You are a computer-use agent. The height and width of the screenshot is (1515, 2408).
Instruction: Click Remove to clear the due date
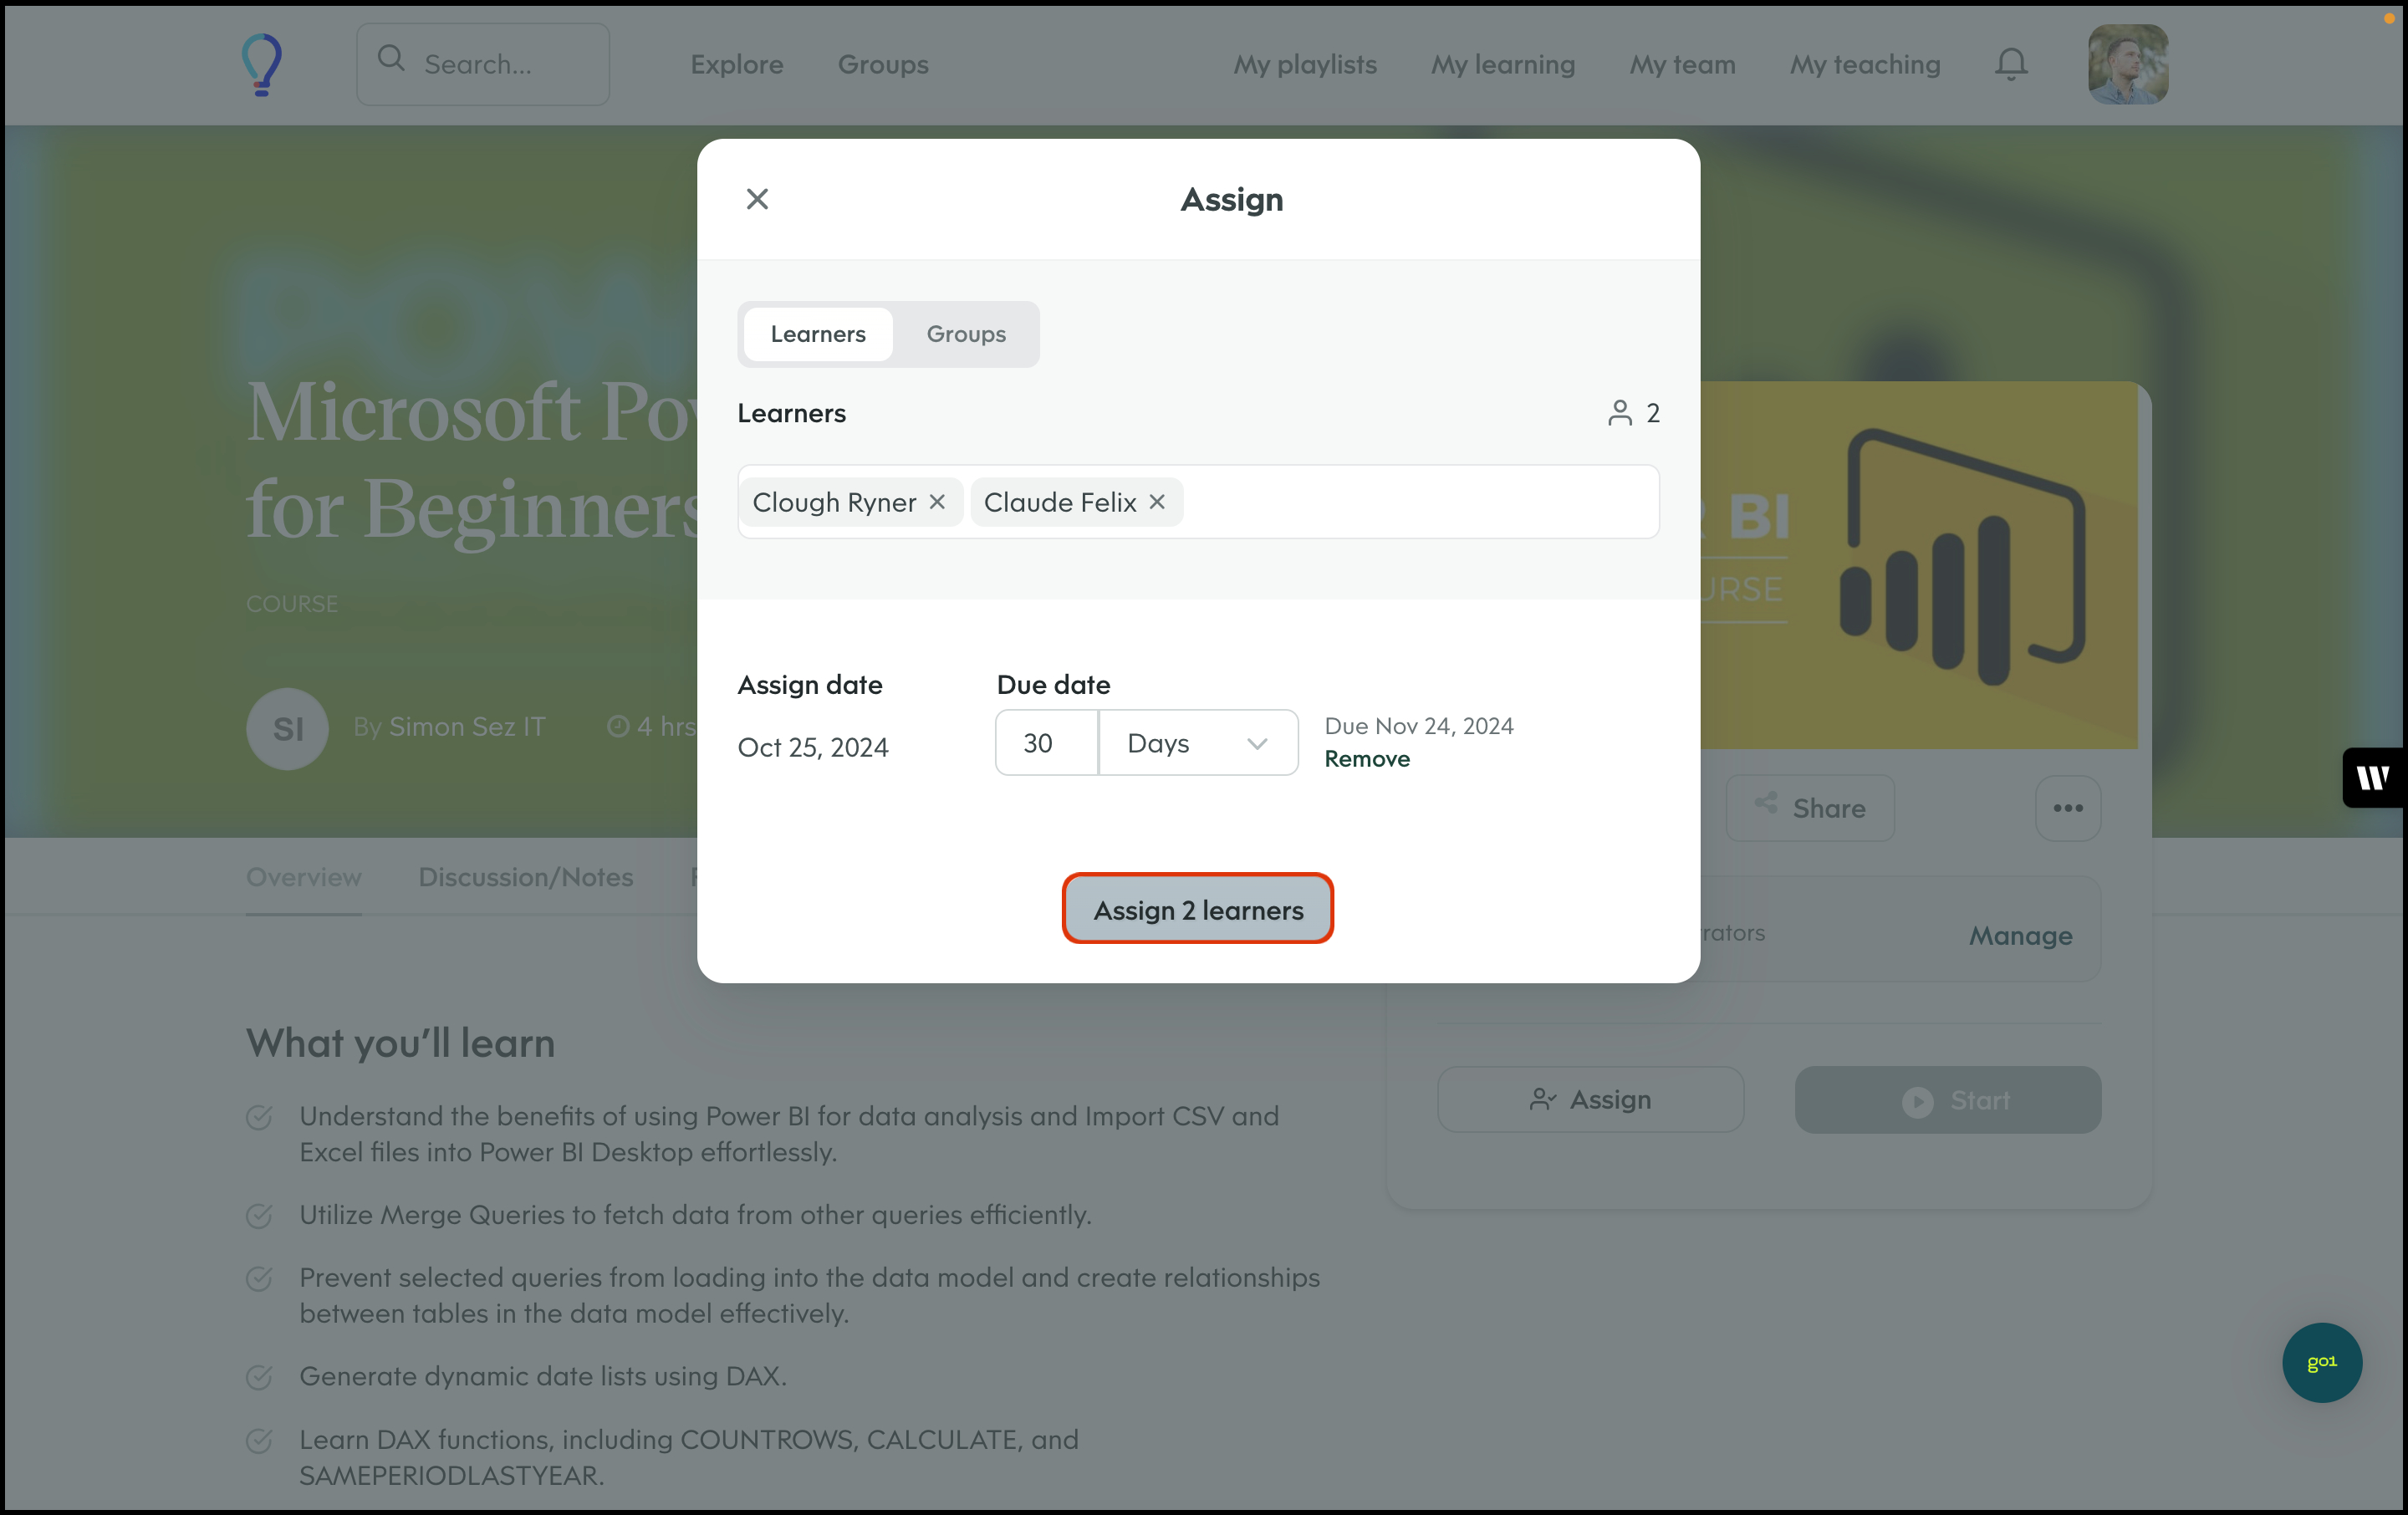click(1367, 759)
